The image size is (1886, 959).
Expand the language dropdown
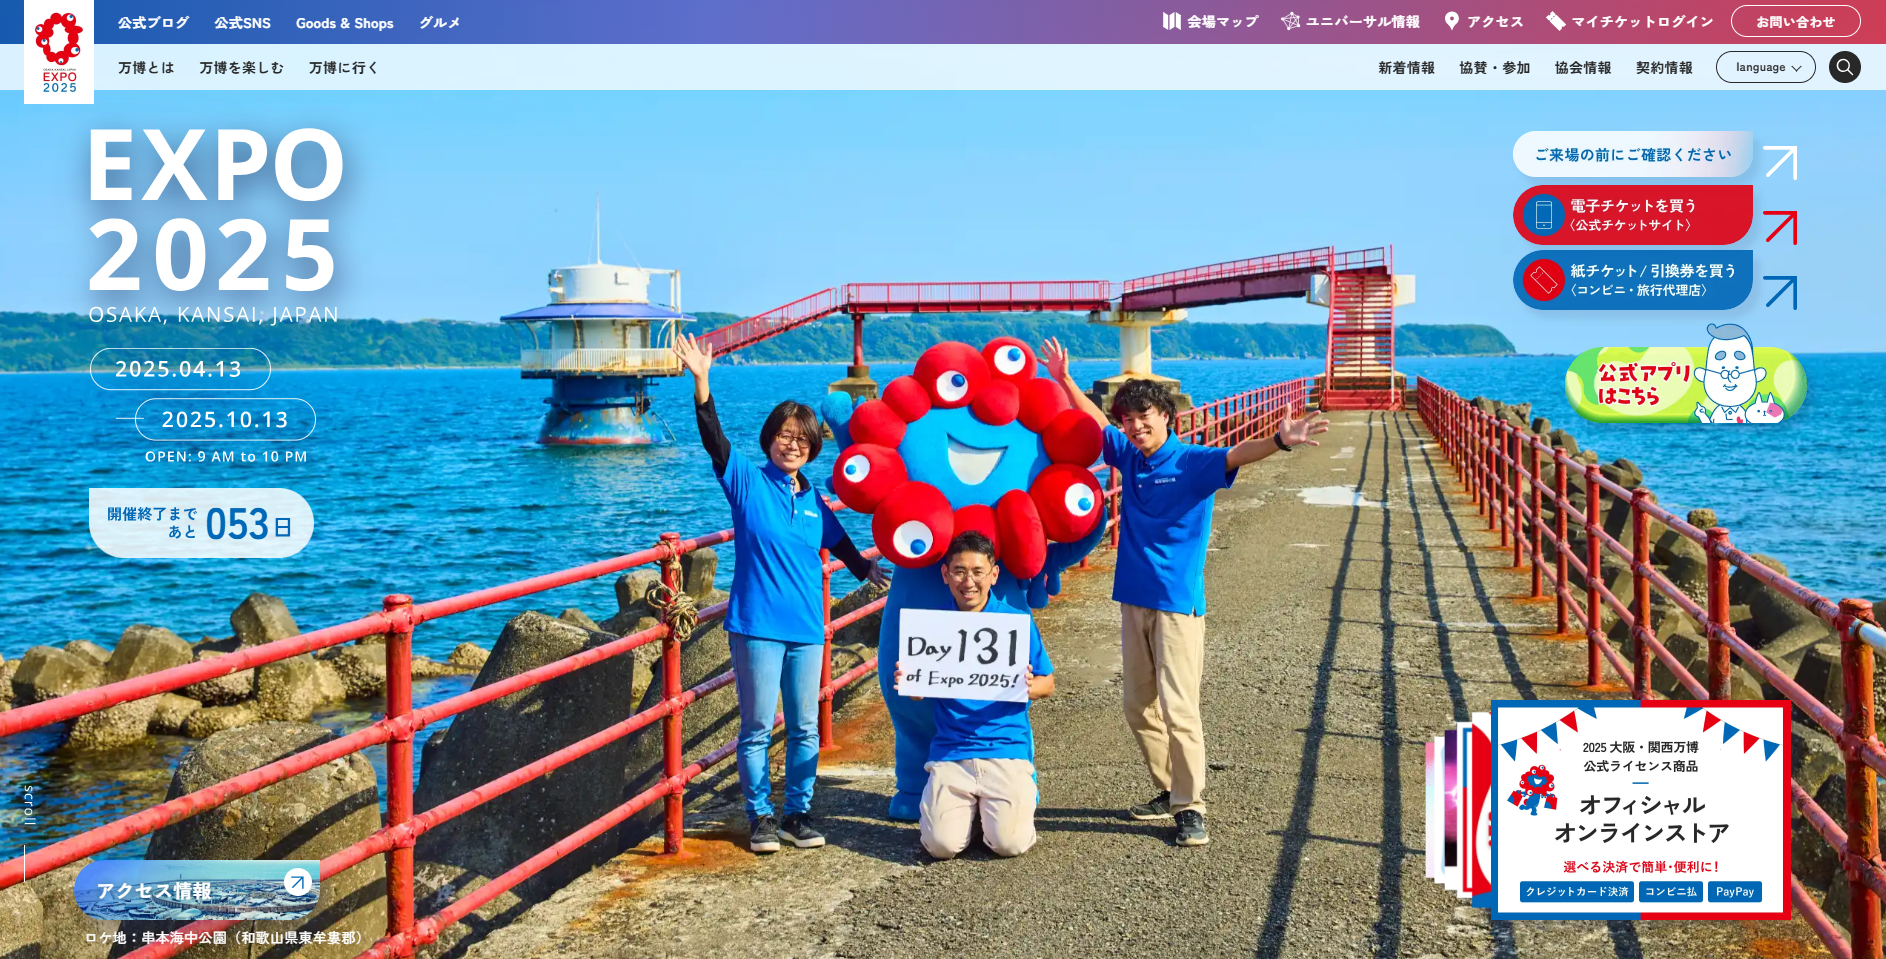click(x=1765, y=67)
